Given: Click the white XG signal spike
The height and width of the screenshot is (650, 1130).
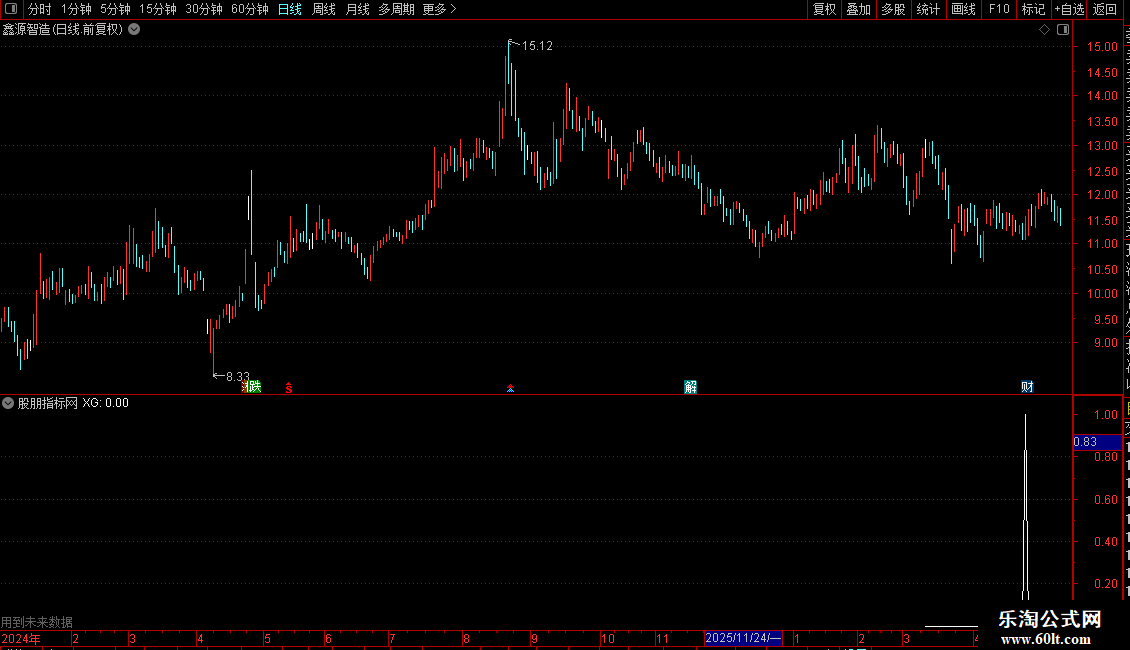Looking at the screenshot, I should coord(1026,507).
